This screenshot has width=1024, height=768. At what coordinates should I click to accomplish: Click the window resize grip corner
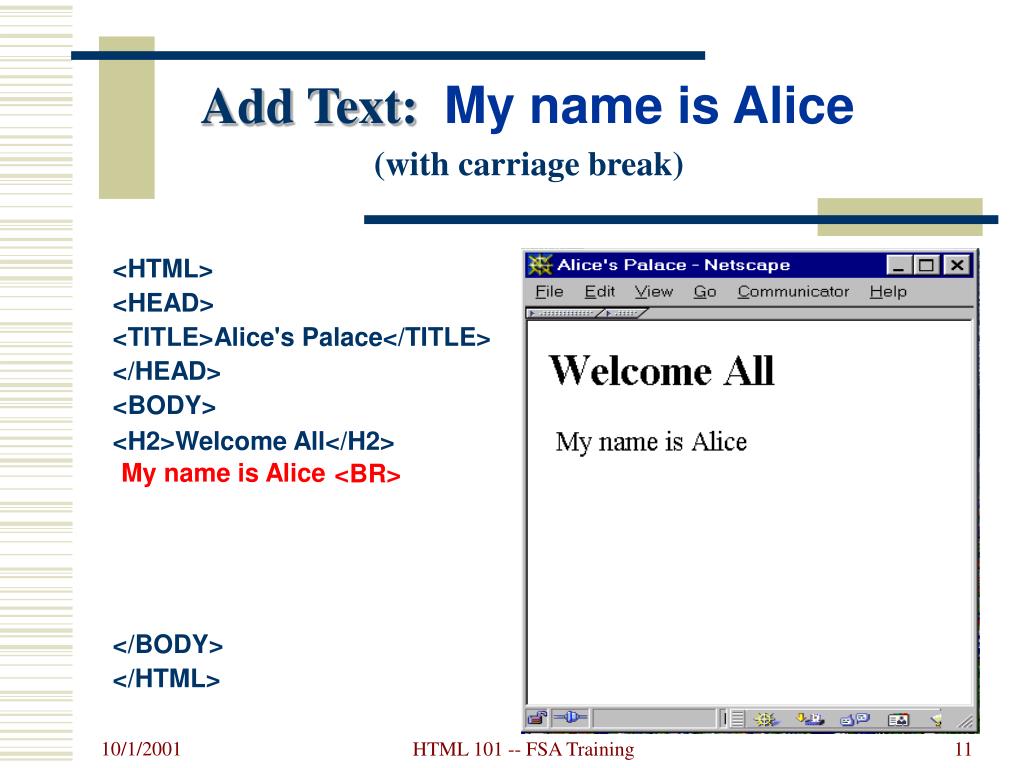(x=965, y=720)
